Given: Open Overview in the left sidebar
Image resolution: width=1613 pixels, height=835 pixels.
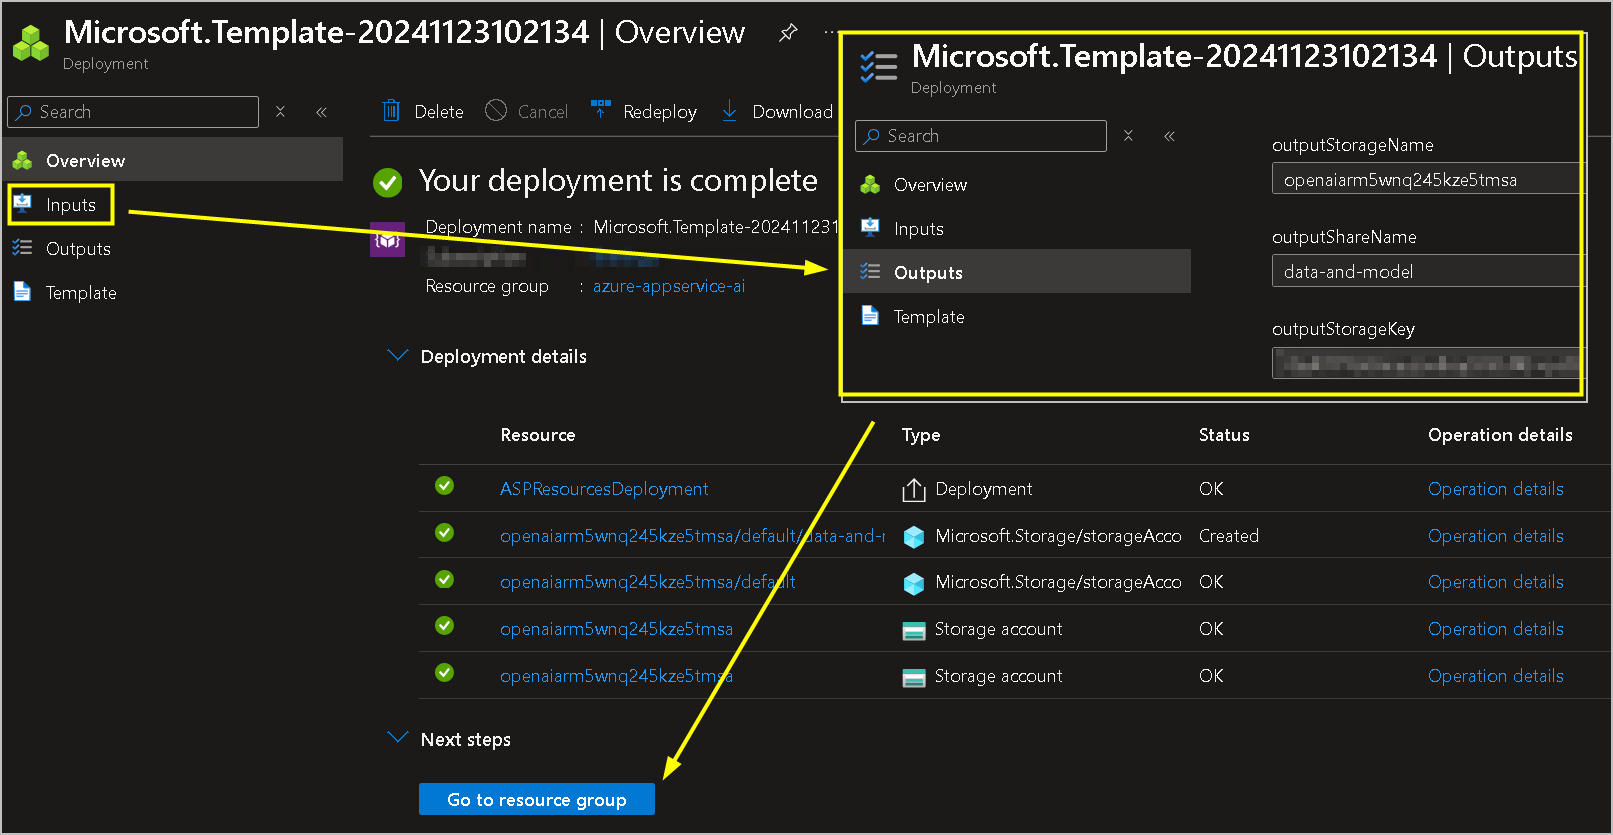Looking at the screenshot, I should click(174, 160).
